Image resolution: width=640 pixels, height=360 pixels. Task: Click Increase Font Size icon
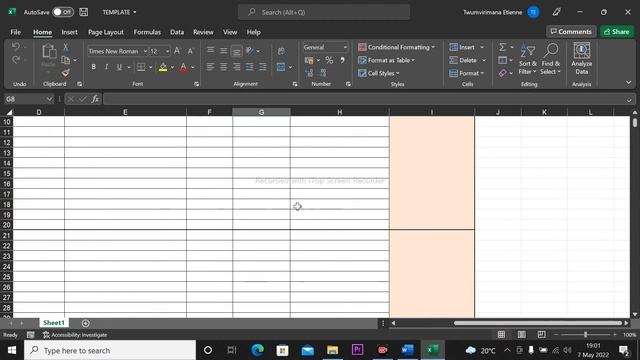pos(177,51)
